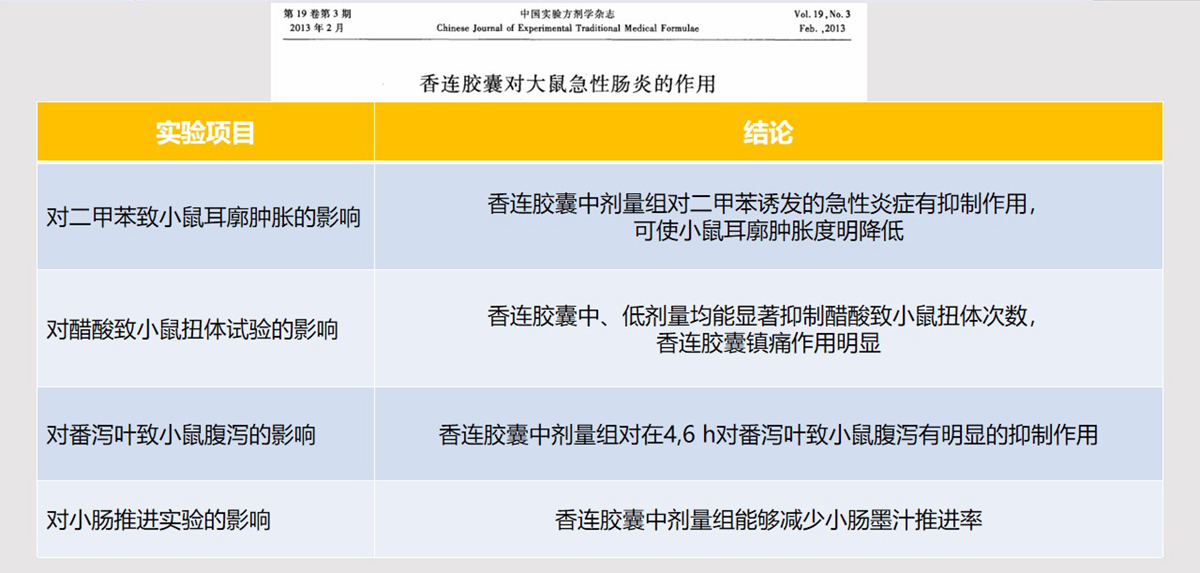The width and height of the screenshot is (1200, 573).
Task: Select the English journal name in header
Action: click(x=567, y=28)
